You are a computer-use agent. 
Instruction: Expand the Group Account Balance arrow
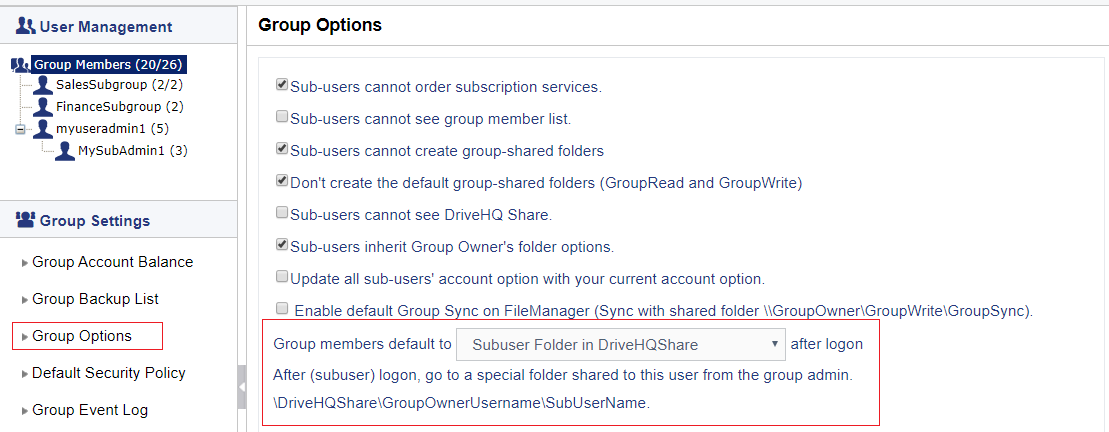click(x=25, y=263)
